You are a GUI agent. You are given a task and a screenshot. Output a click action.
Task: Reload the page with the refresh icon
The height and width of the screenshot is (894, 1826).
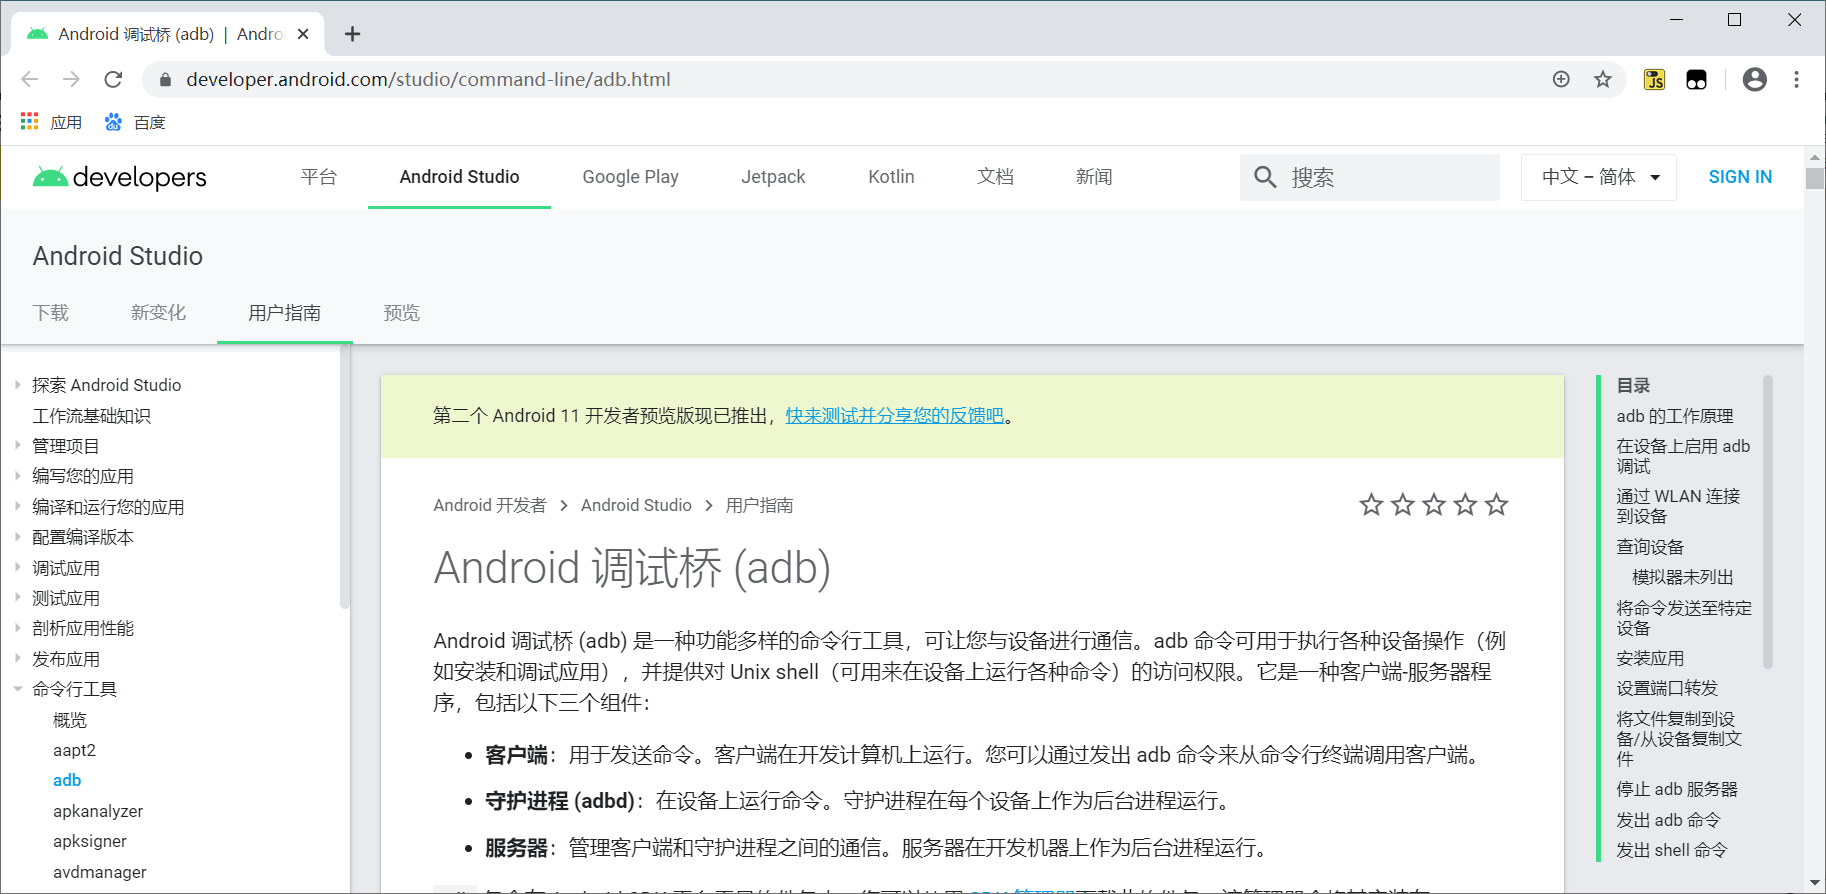point(113,79)
